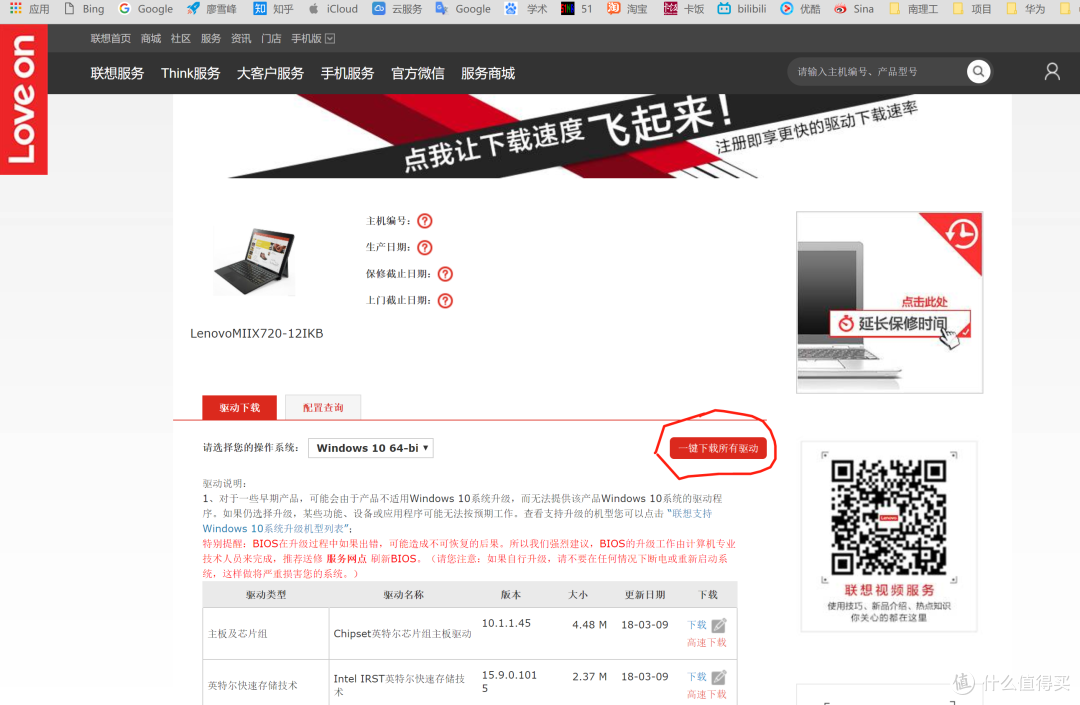
Task: Click the help icon beside 上门截止日期
Action: tap(446, 301)
